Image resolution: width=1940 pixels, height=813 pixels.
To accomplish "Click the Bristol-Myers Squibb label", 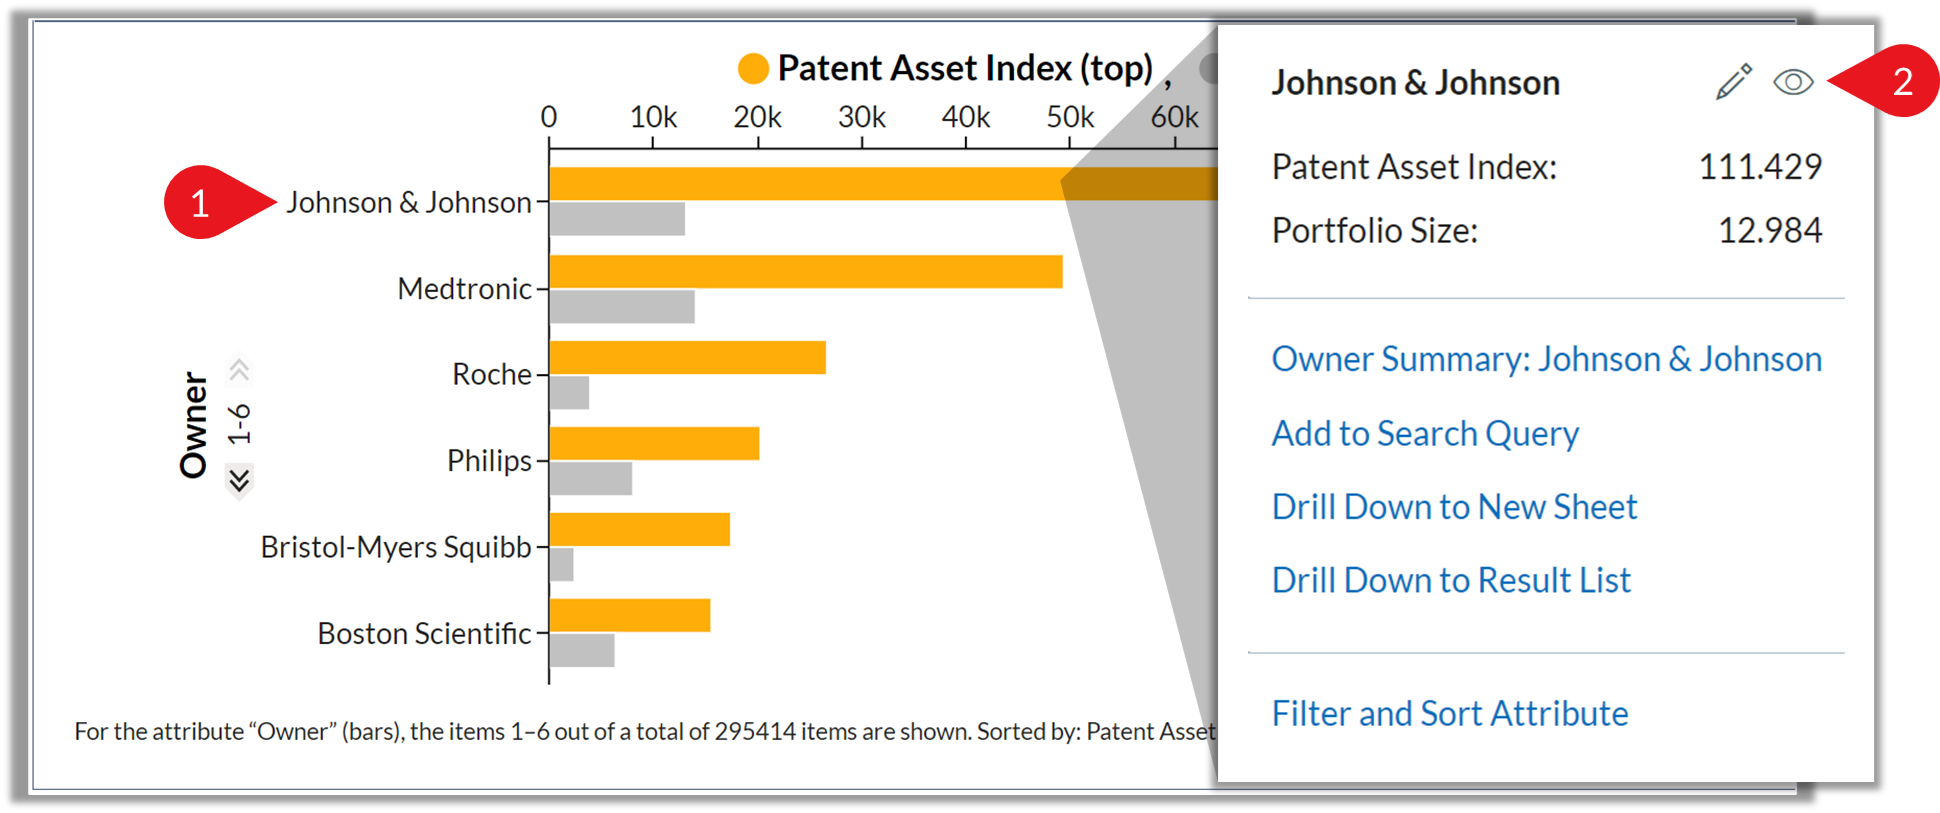I will (396, 548).
